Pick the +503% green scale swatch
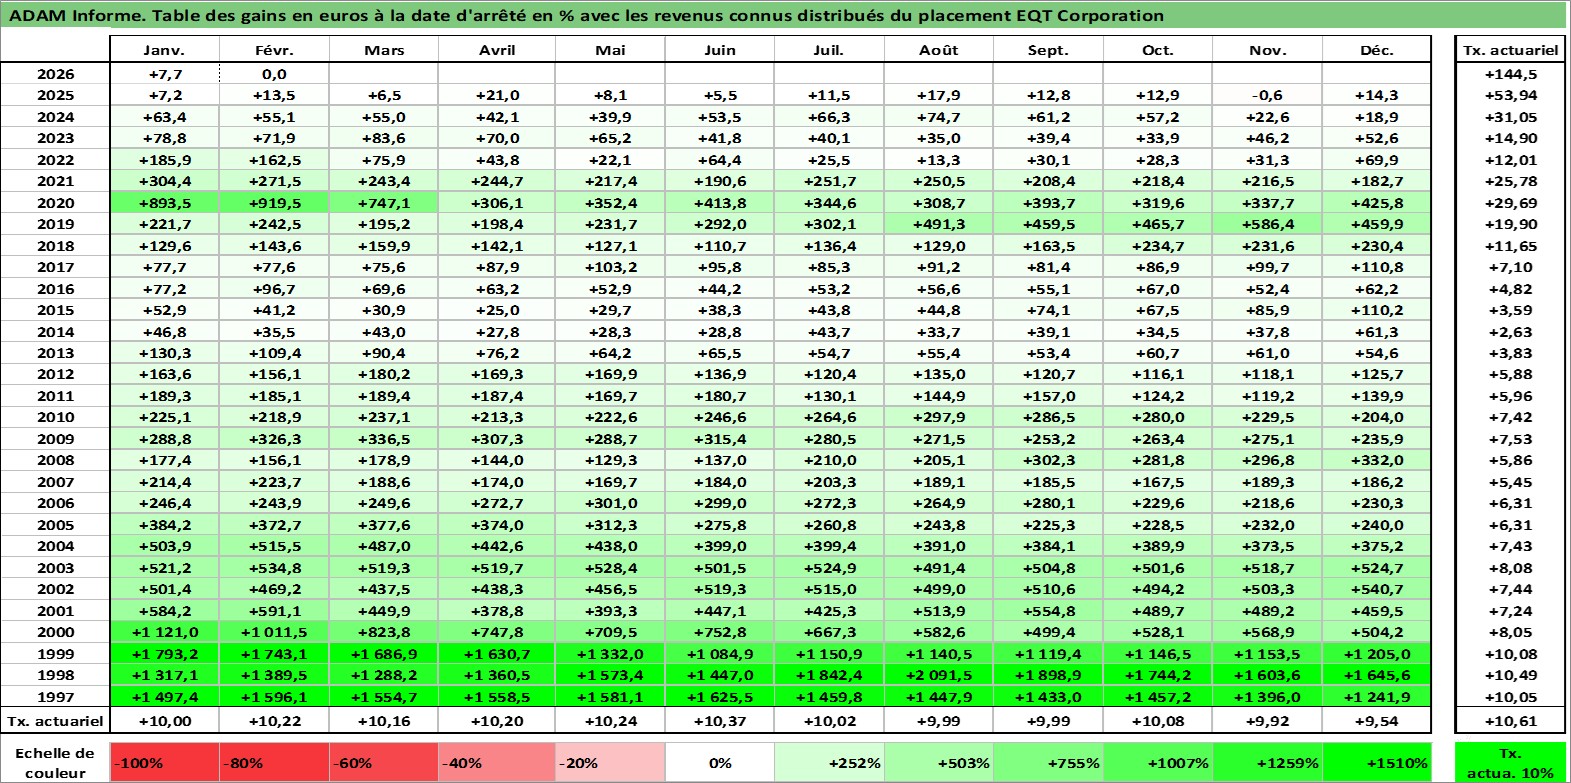The width and height of the screenshot is (1571, 783). tap(938, 762)
